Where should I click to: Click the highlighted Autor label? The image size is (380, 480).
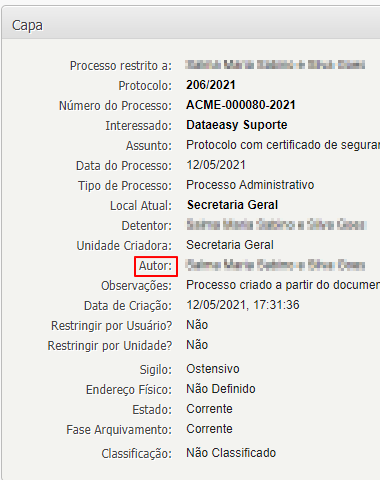point(156,266)
